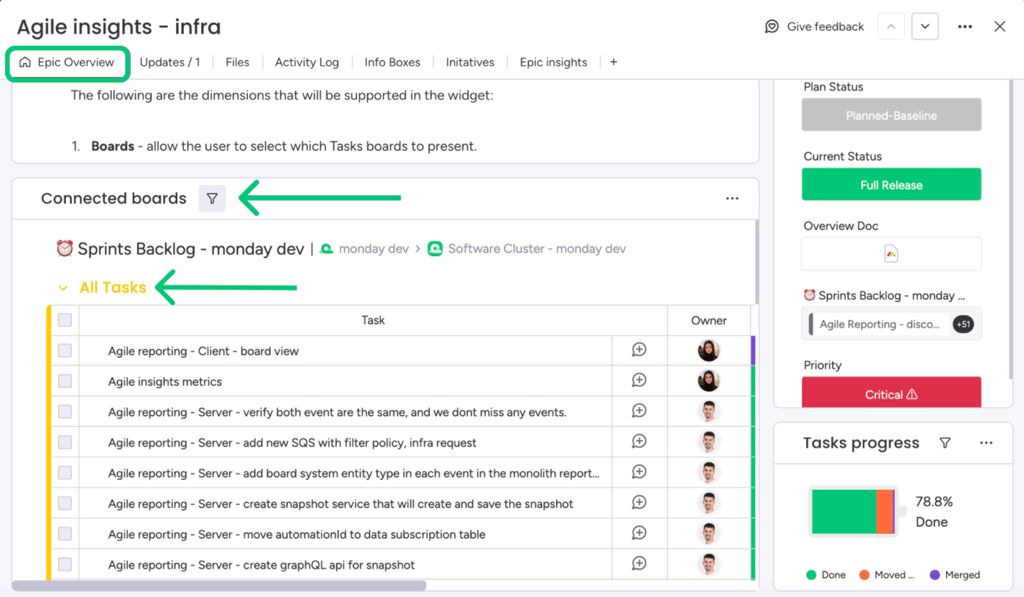
Task: Open Software Cluster - monday dev link
Action: (537, 249)
